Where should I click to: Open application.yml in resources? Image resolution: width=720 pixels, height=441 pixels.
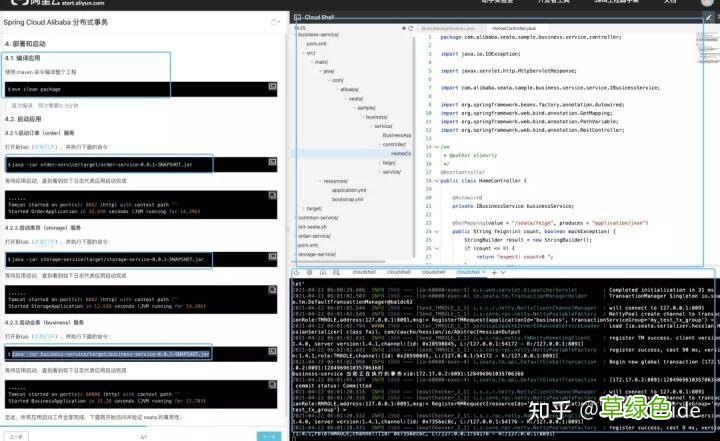(x=349, y=190)
